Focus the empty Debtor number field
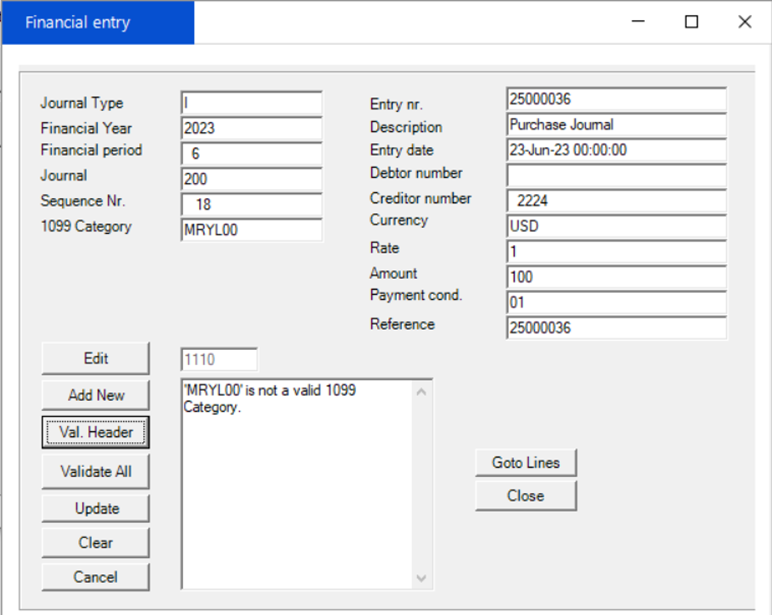 pyautogui.click(x=615, y=175)
